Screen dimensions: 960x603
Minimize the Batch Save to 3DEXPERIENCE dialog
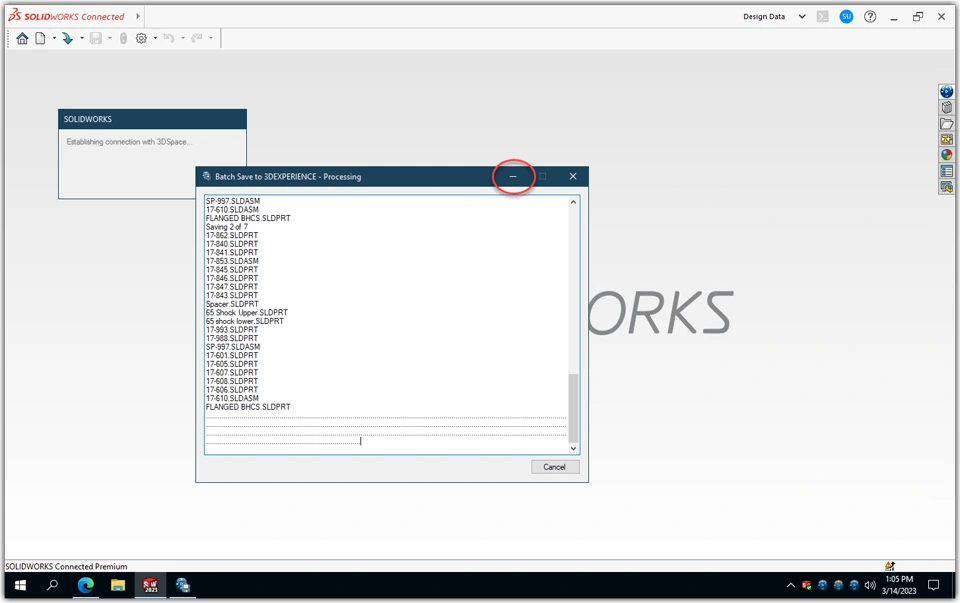513,176
